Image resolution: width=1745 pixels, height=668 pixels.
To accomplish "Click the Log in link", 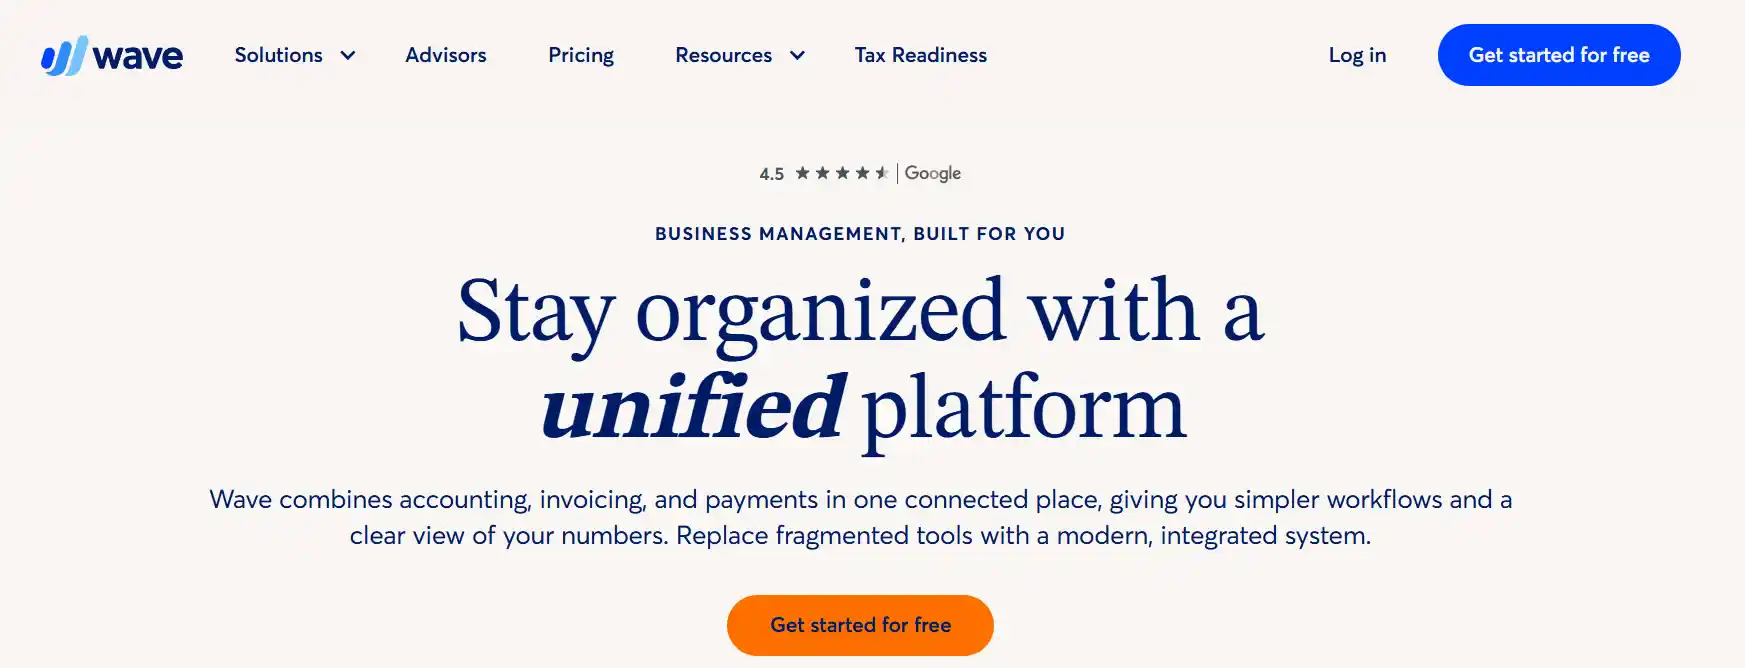I will [1357, 55].
